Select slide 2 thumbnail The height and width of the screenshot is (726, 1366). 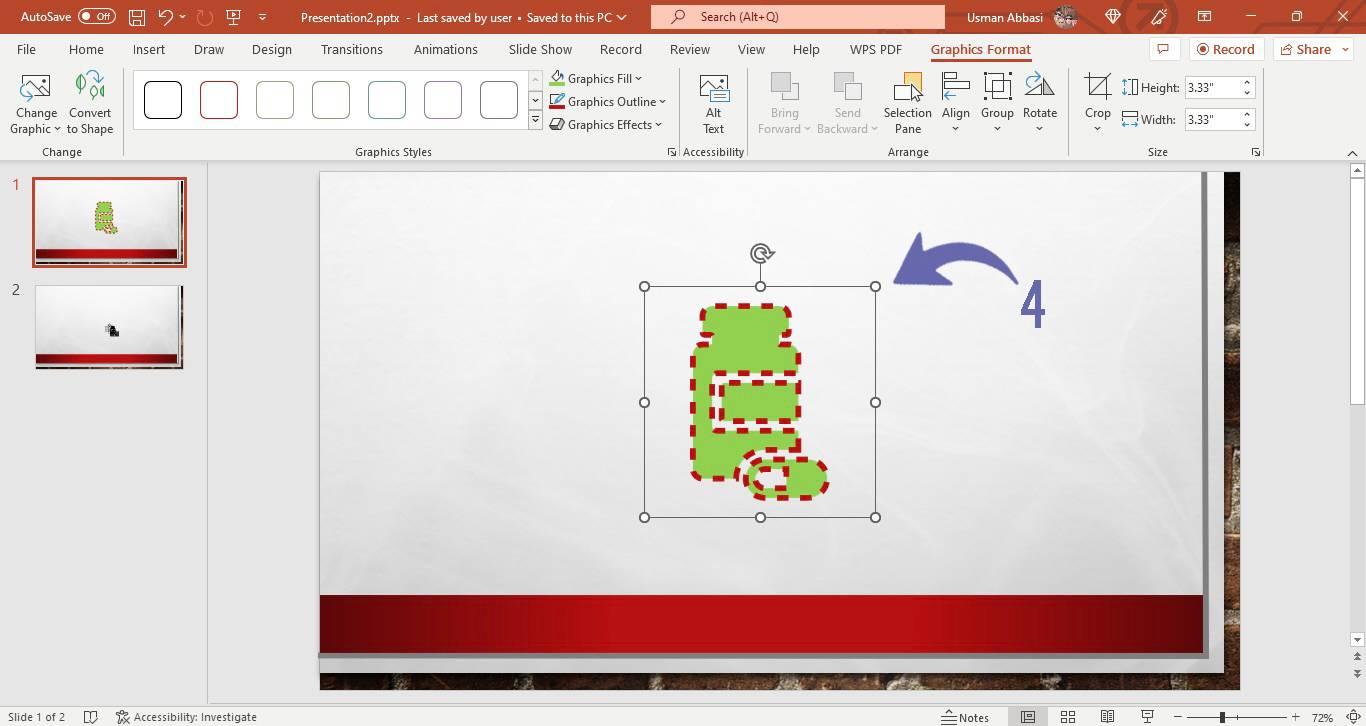tap(109, 327)
